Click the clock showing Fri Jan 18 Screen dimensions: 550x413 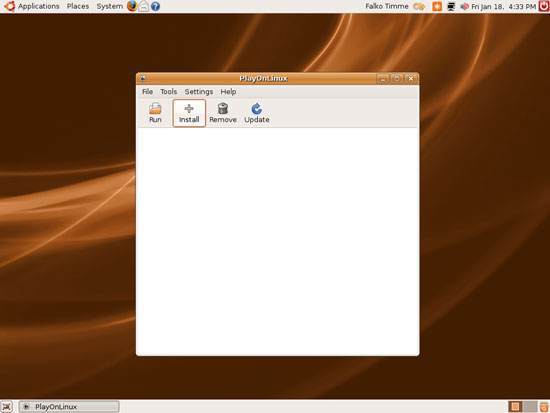pyautogui.click(x=503, y=6)
